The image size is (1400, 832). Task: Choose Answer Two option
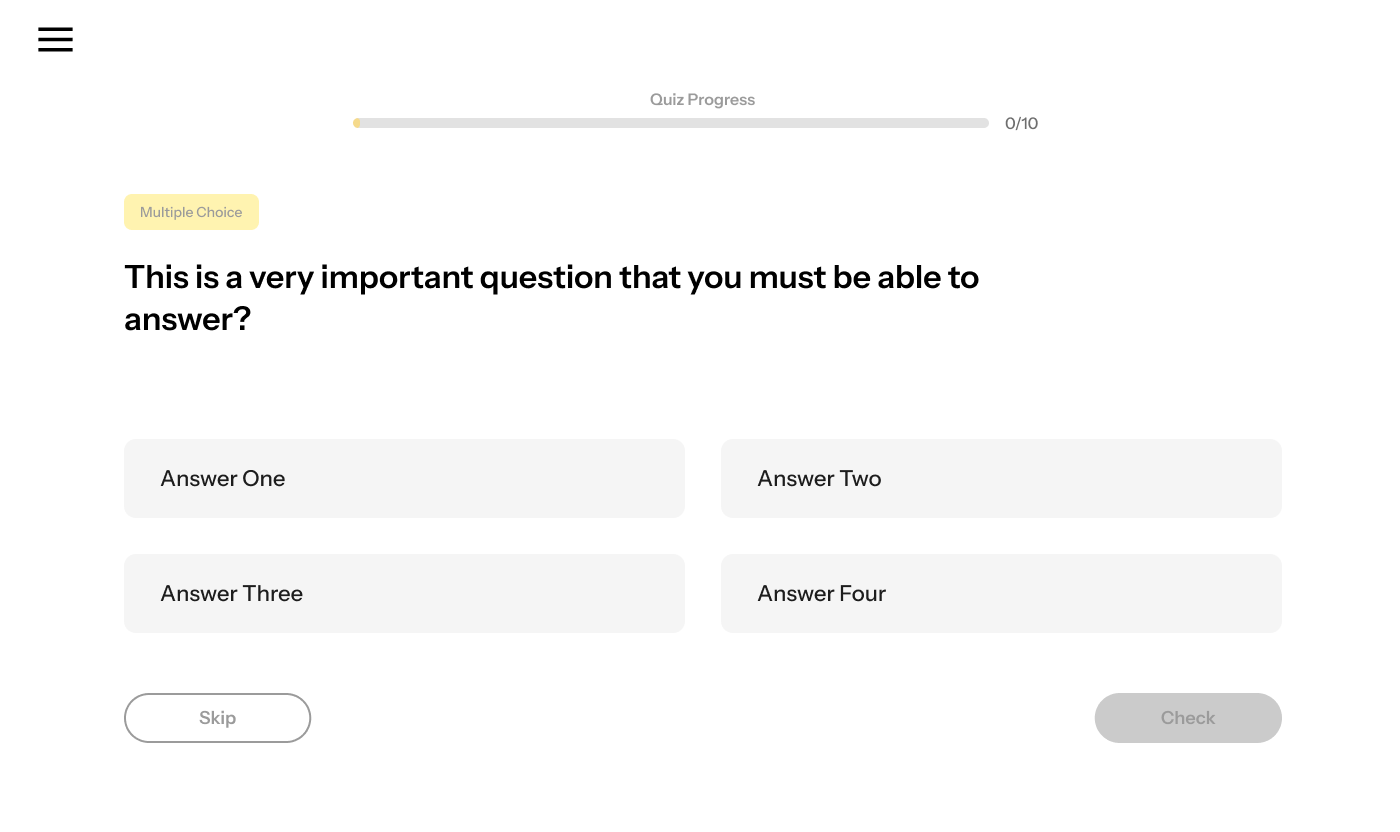click(1001, 478)
